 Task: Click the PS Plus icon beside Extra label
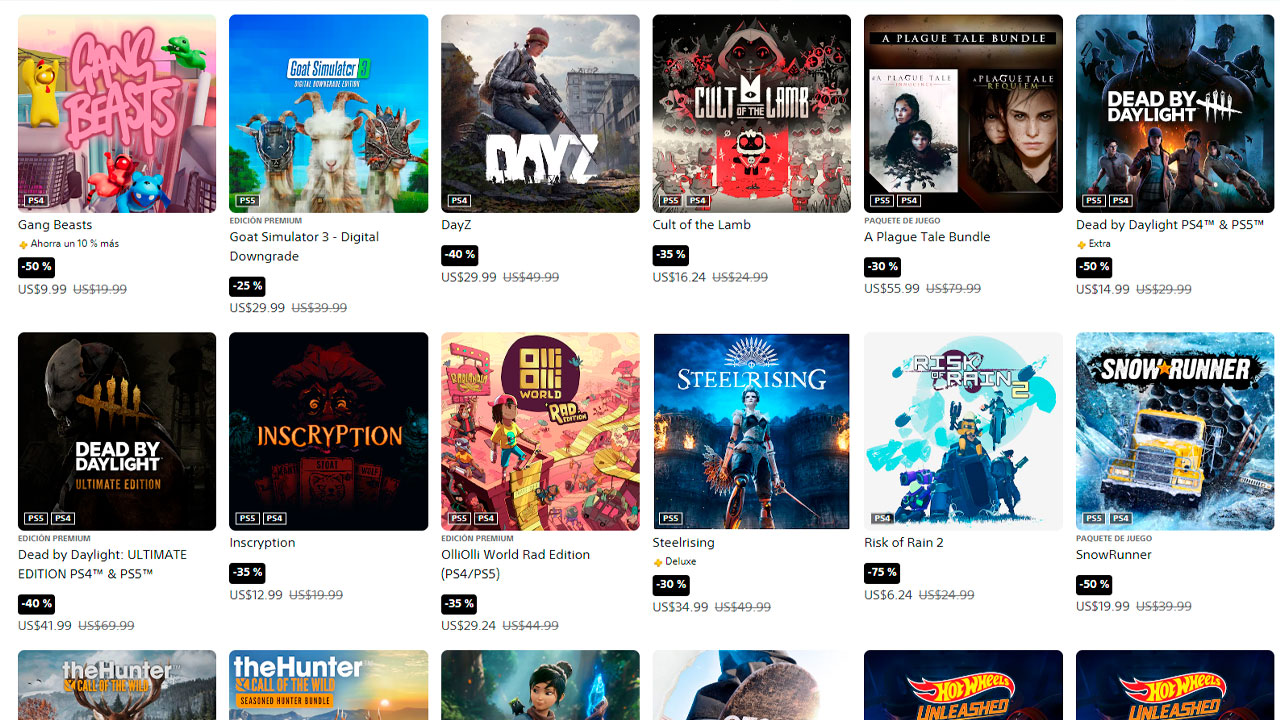1081,245
